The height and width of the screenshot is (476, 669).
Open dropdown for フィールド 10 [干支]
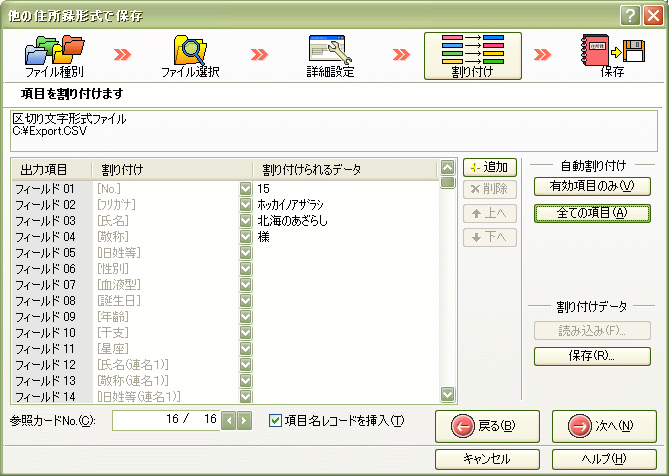[245, 333]
